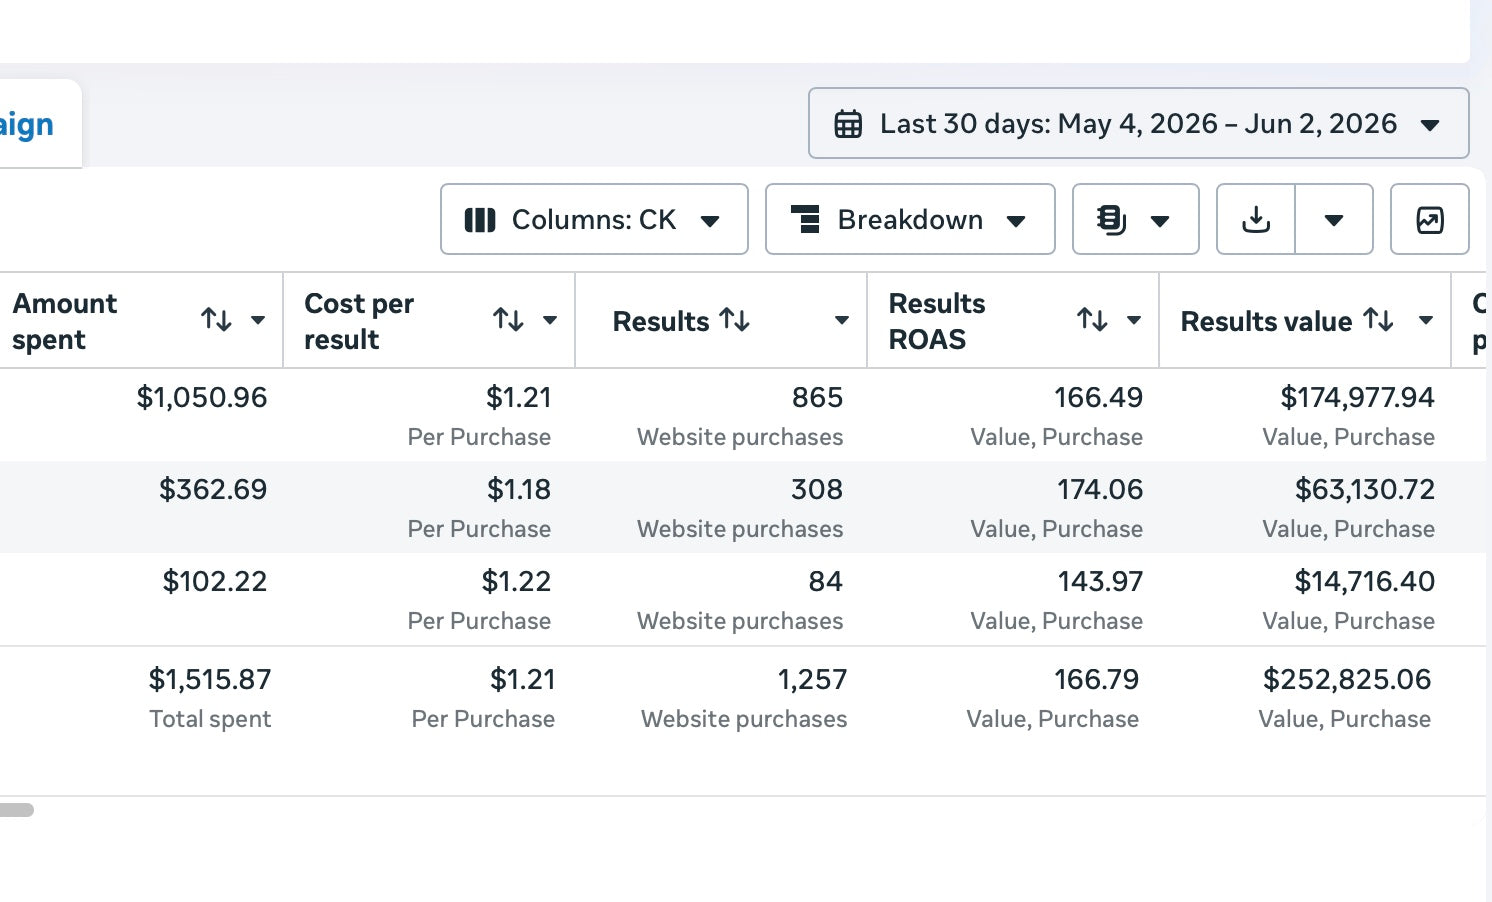The width and height of the screenshot is (1492, 902).
Task: Open Results value column options arrow
Action: point(1426,320)
